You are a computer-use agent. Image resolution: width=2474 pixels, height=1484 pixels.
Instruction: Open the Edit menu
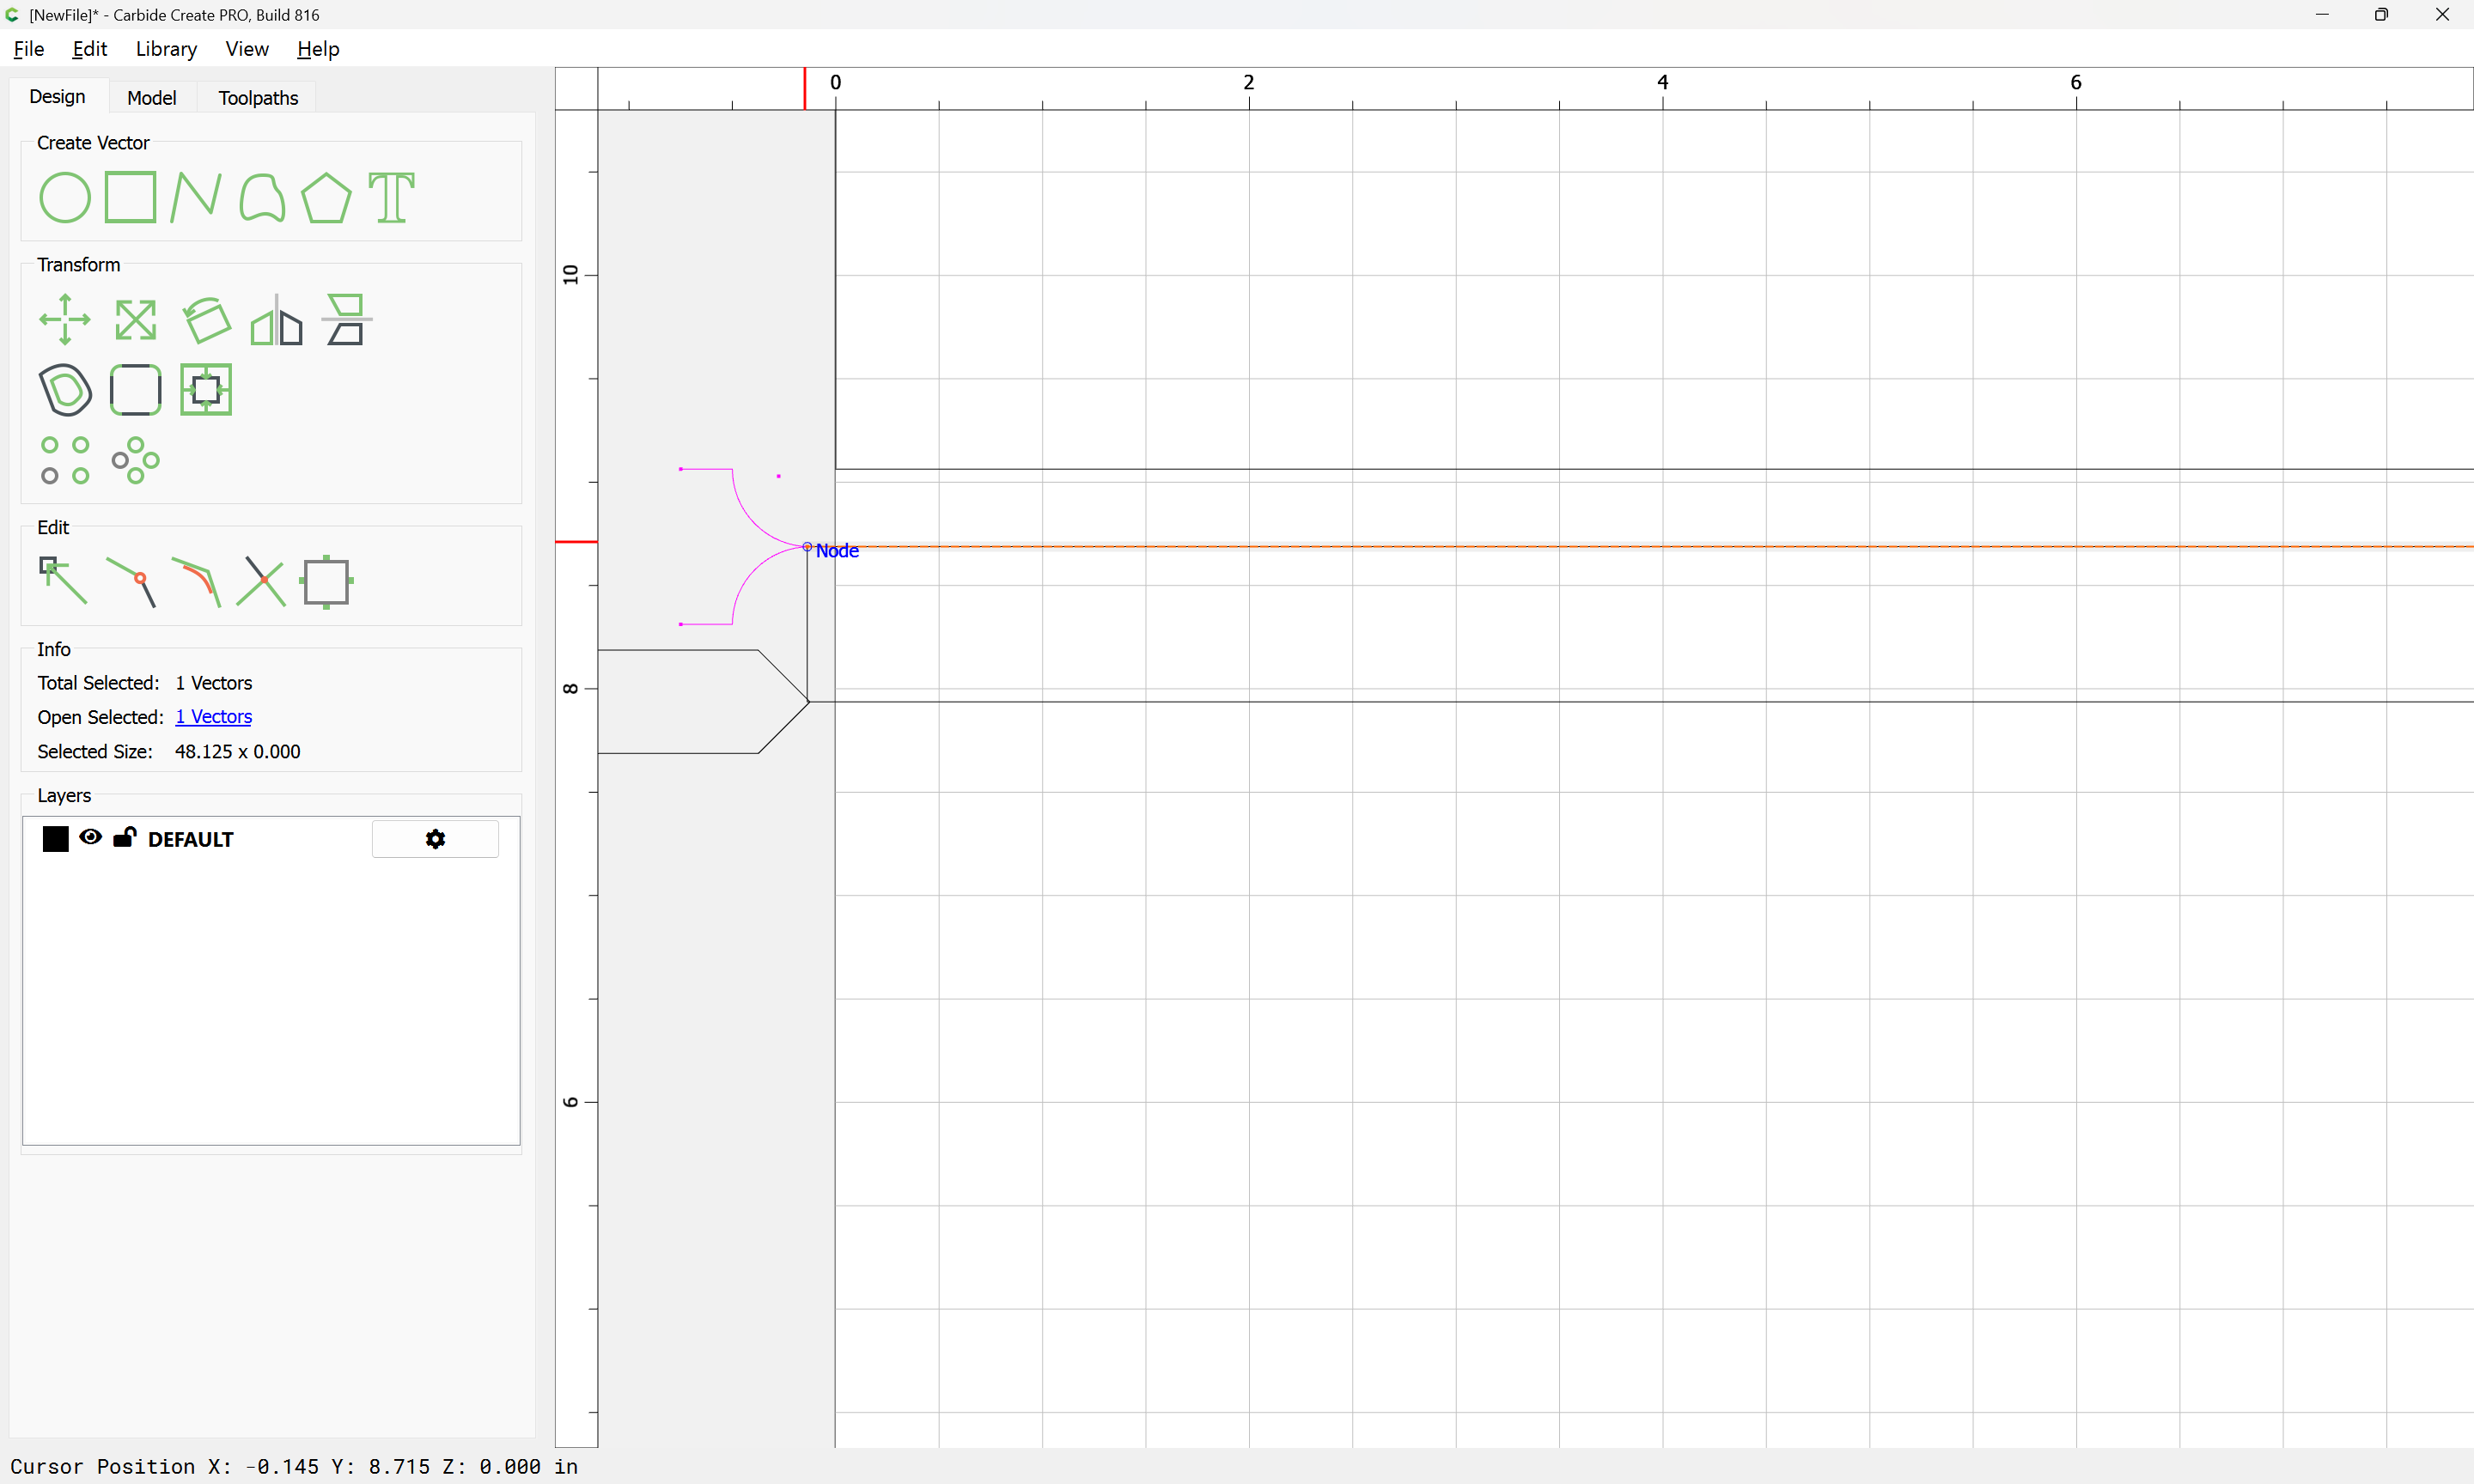(89, 49)
